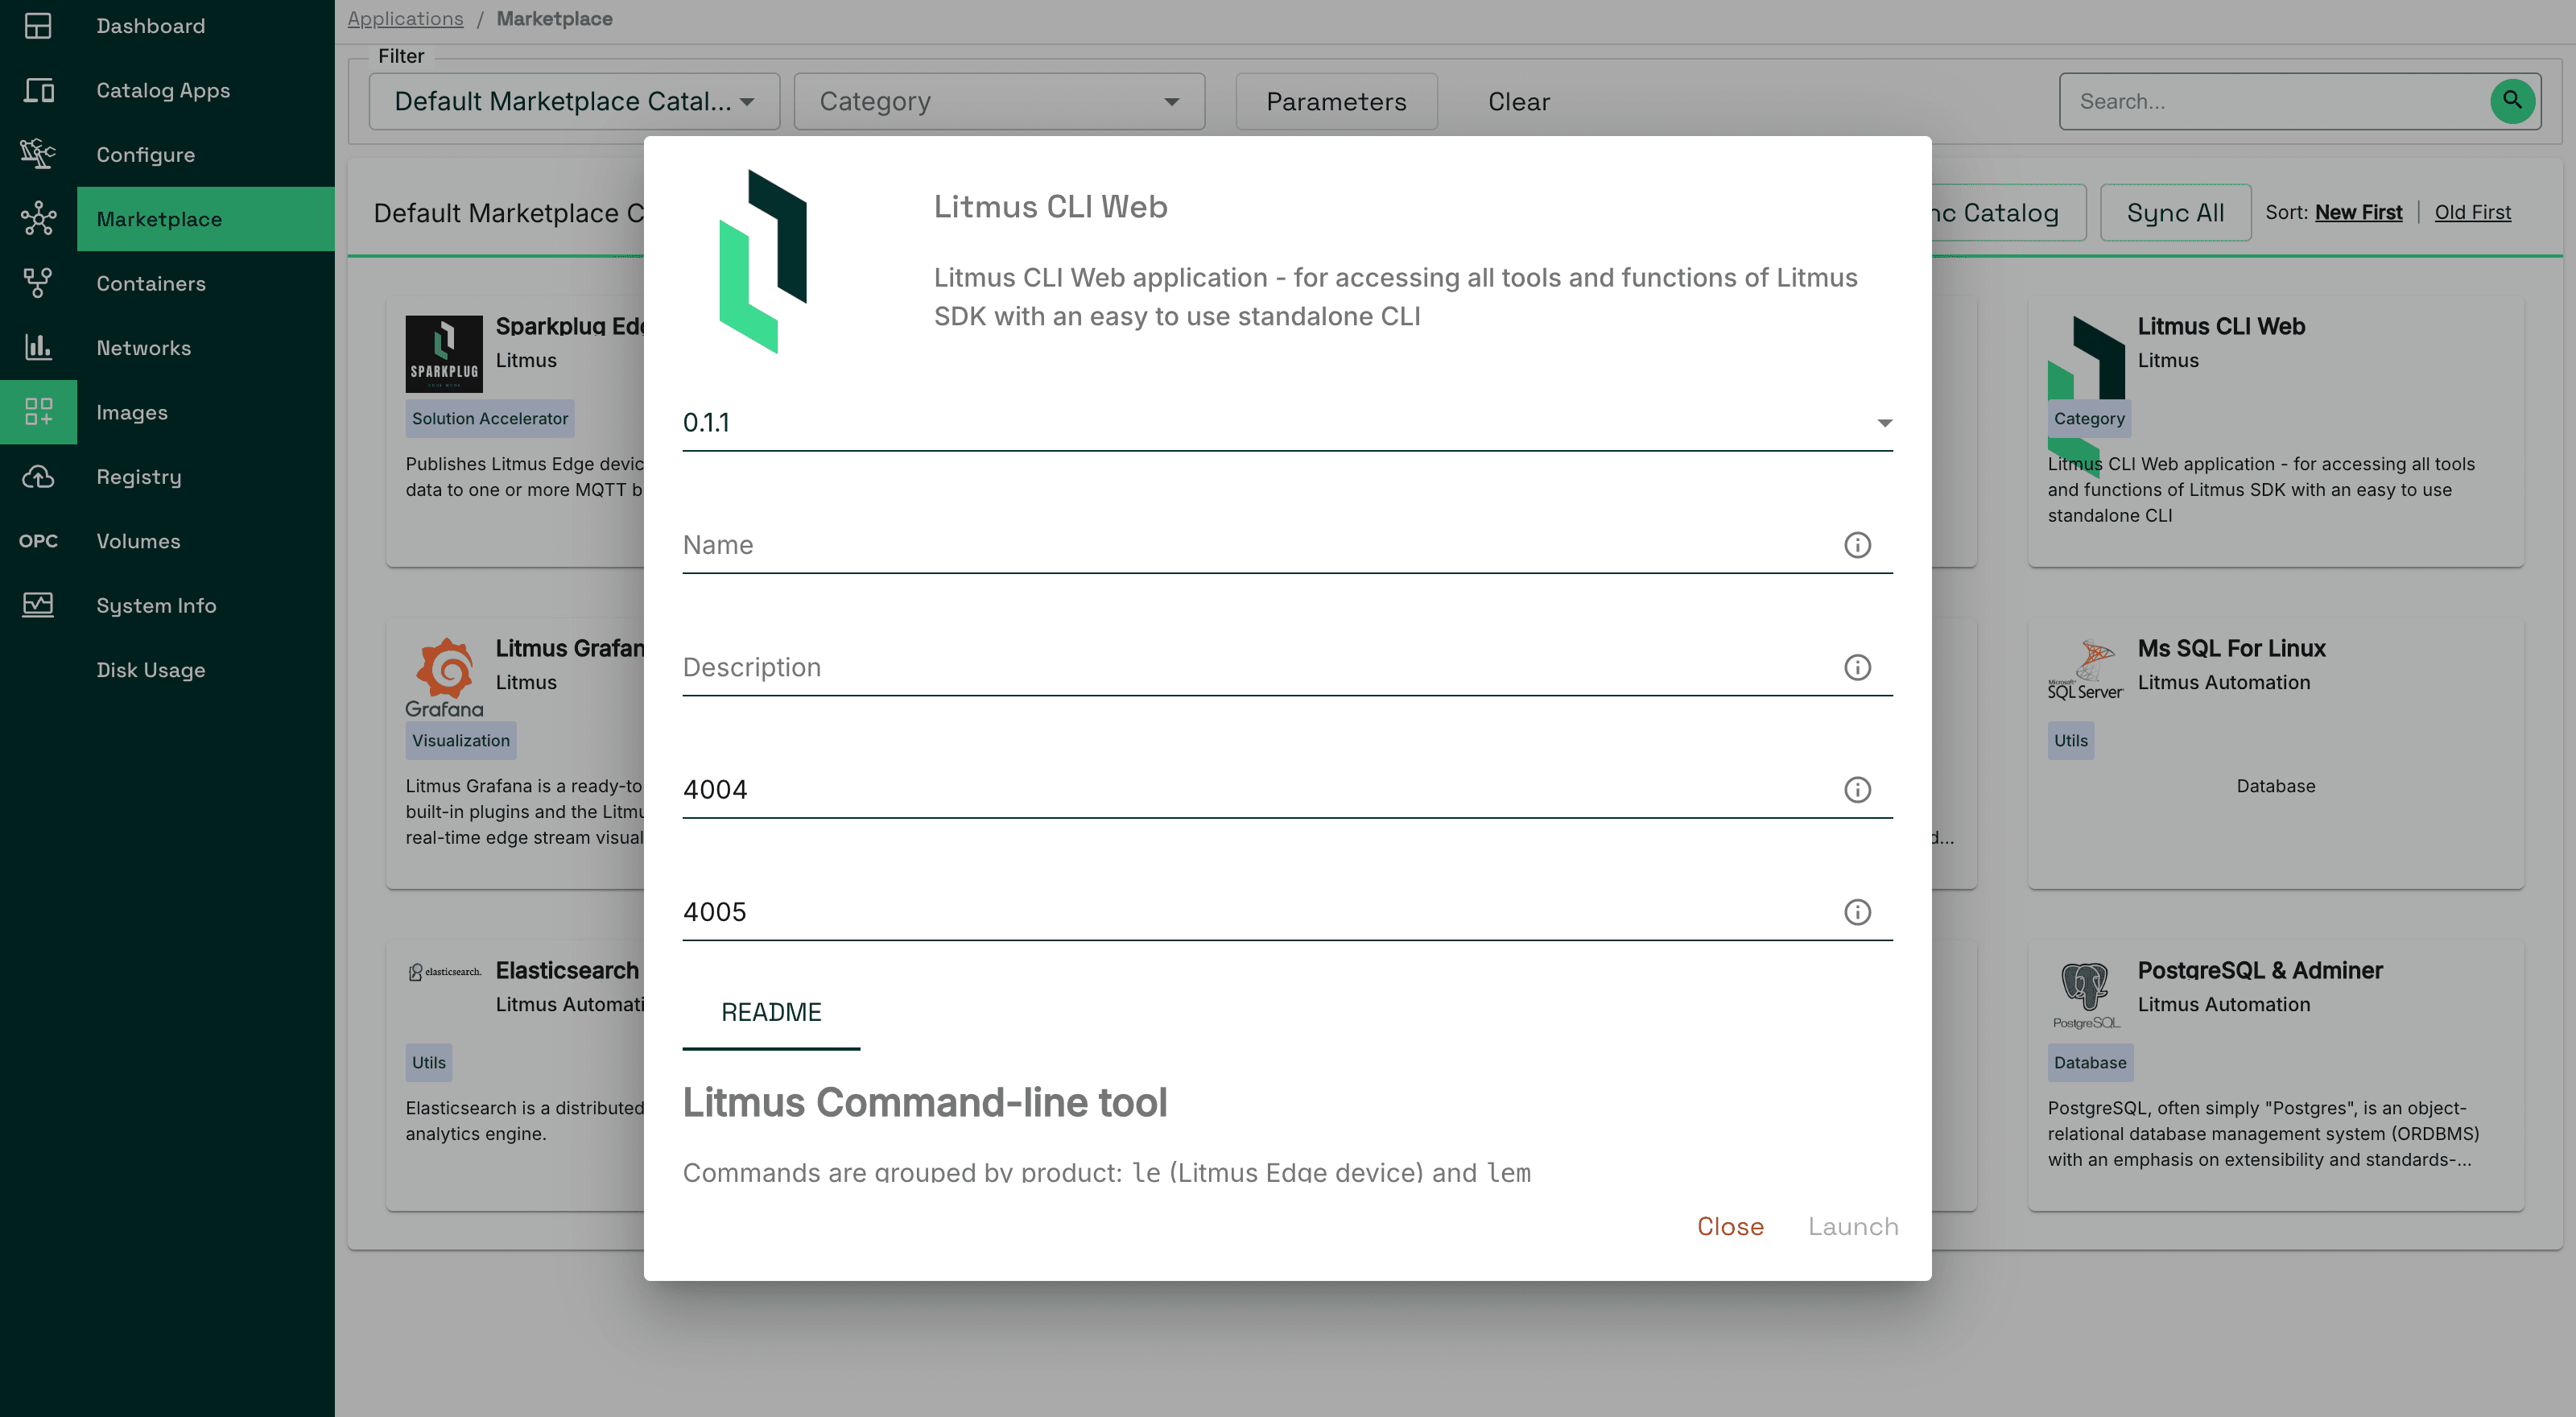Sort by Old First
This screenshot has height=1417, width=2576.
click(x=2472, y=212)
